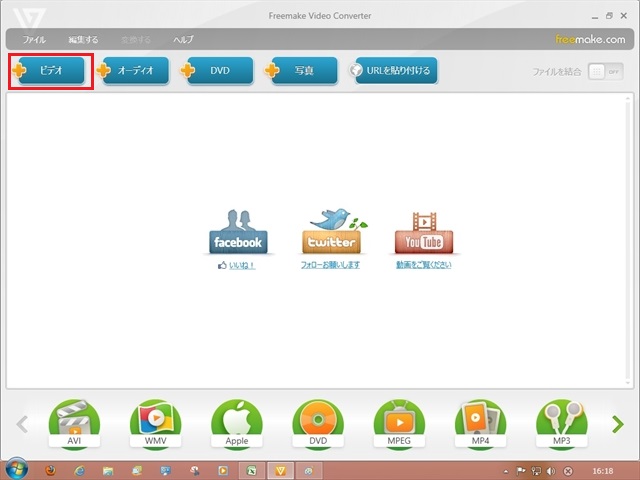Select the WMV conversion format icon

coord(155,424)
